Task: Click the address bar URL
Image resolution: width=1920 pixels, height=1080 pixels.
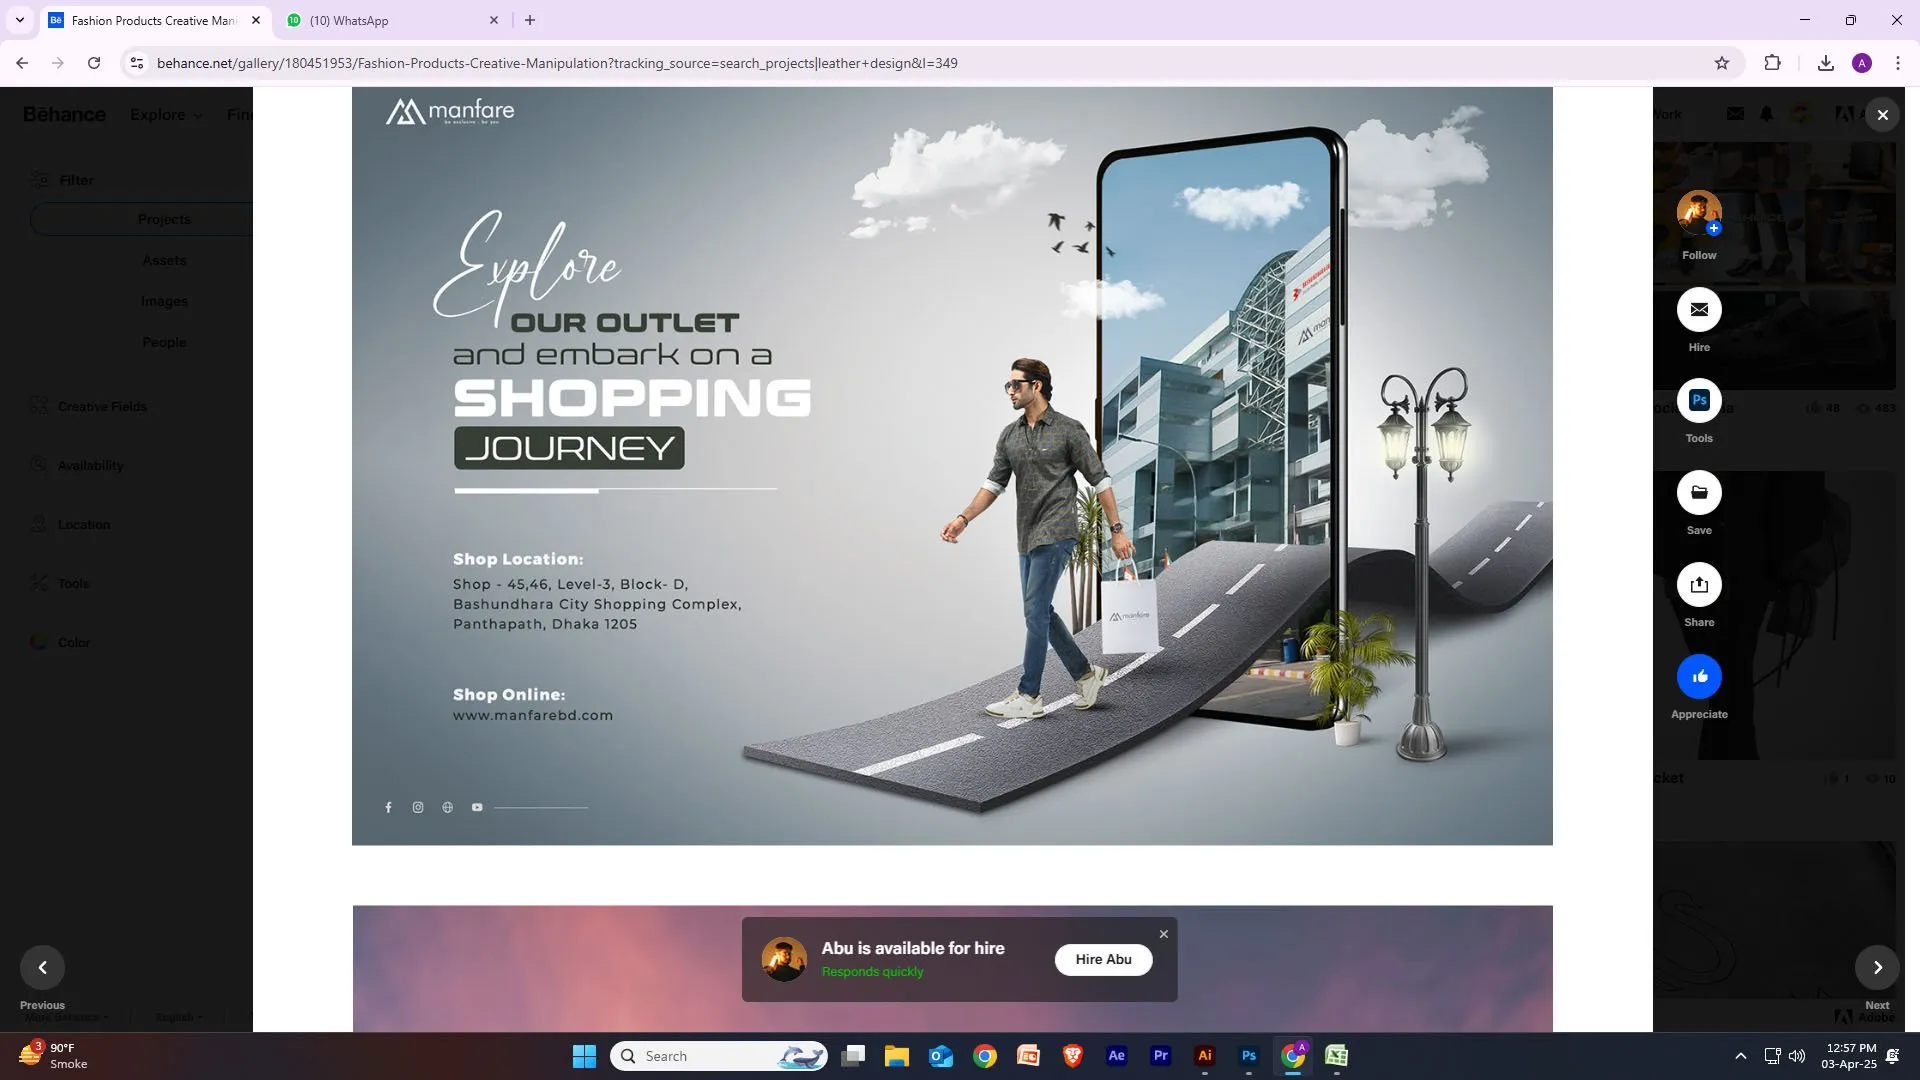Action: pos(557,63)
